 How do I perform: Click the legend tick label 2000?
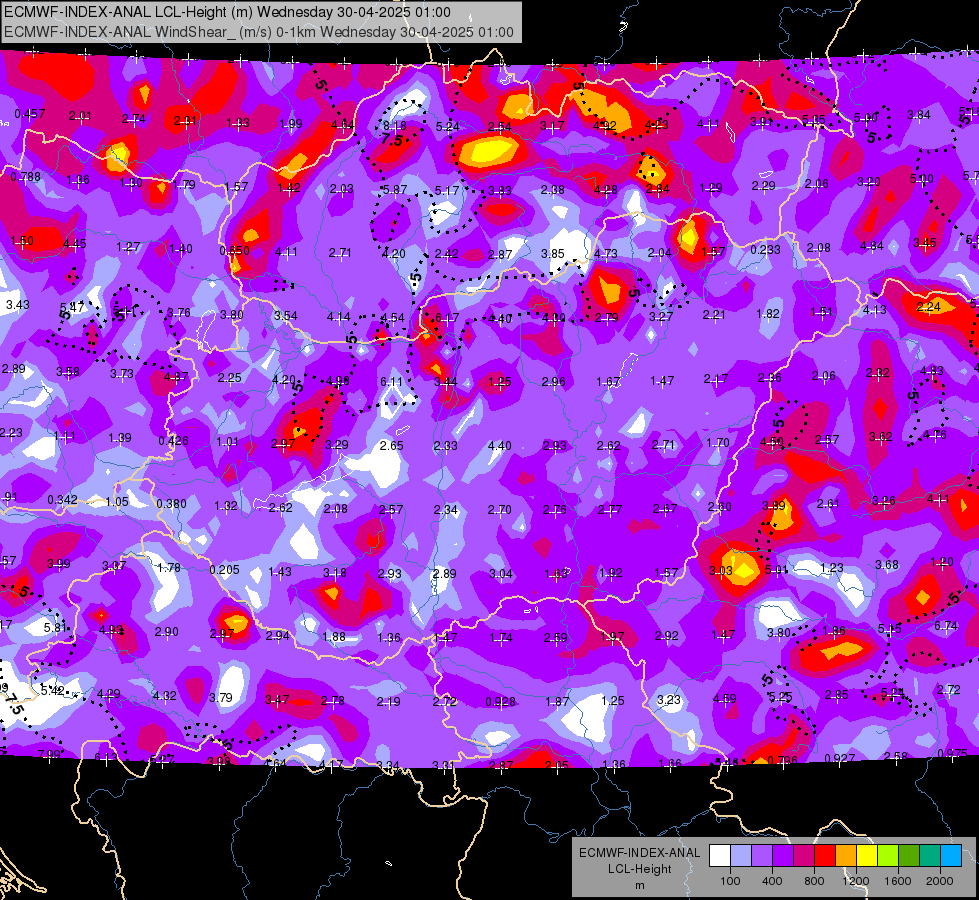coord(940,881)
